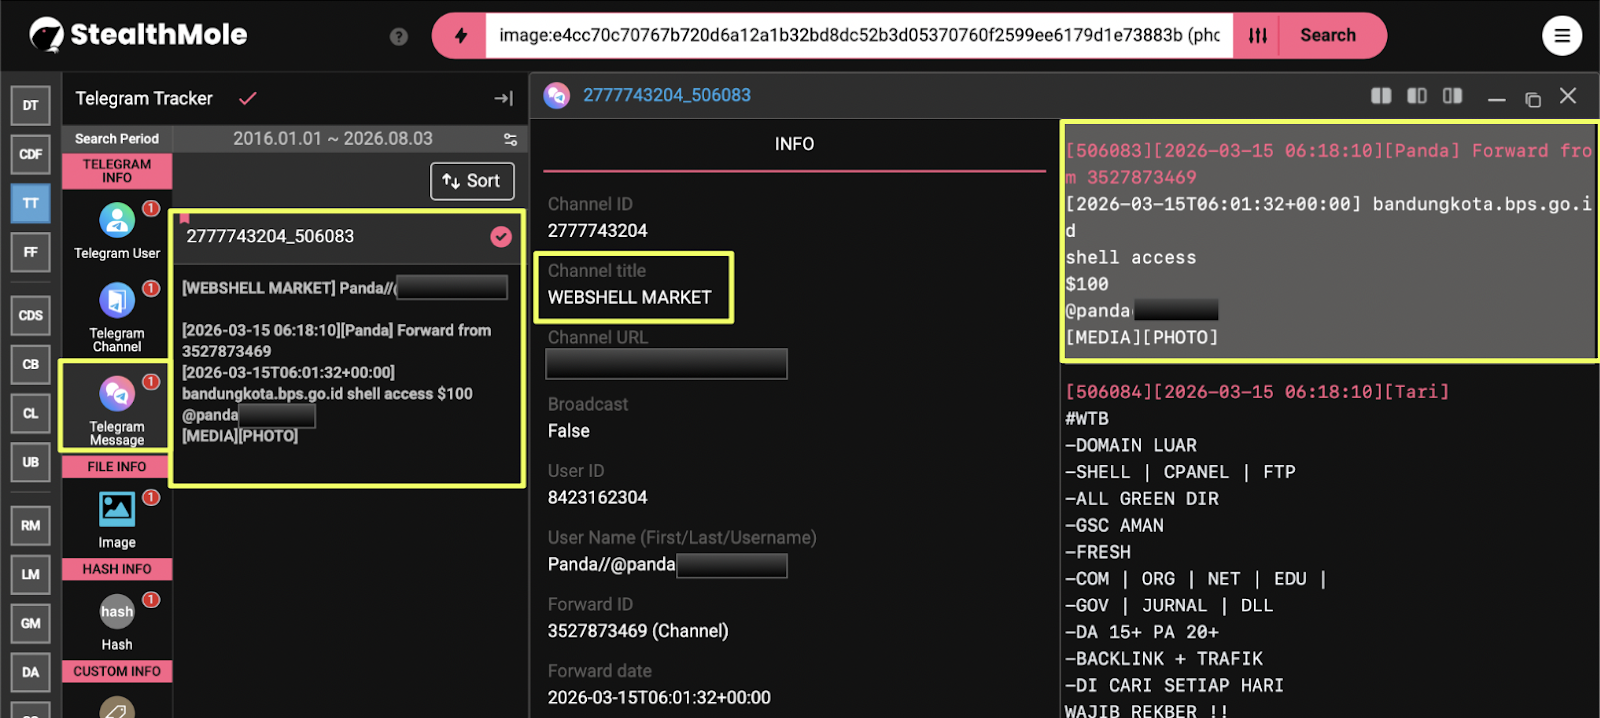
Task: Select the TT Telegram Tracker module
Action: pyautogui.click(x=30, y=203)
